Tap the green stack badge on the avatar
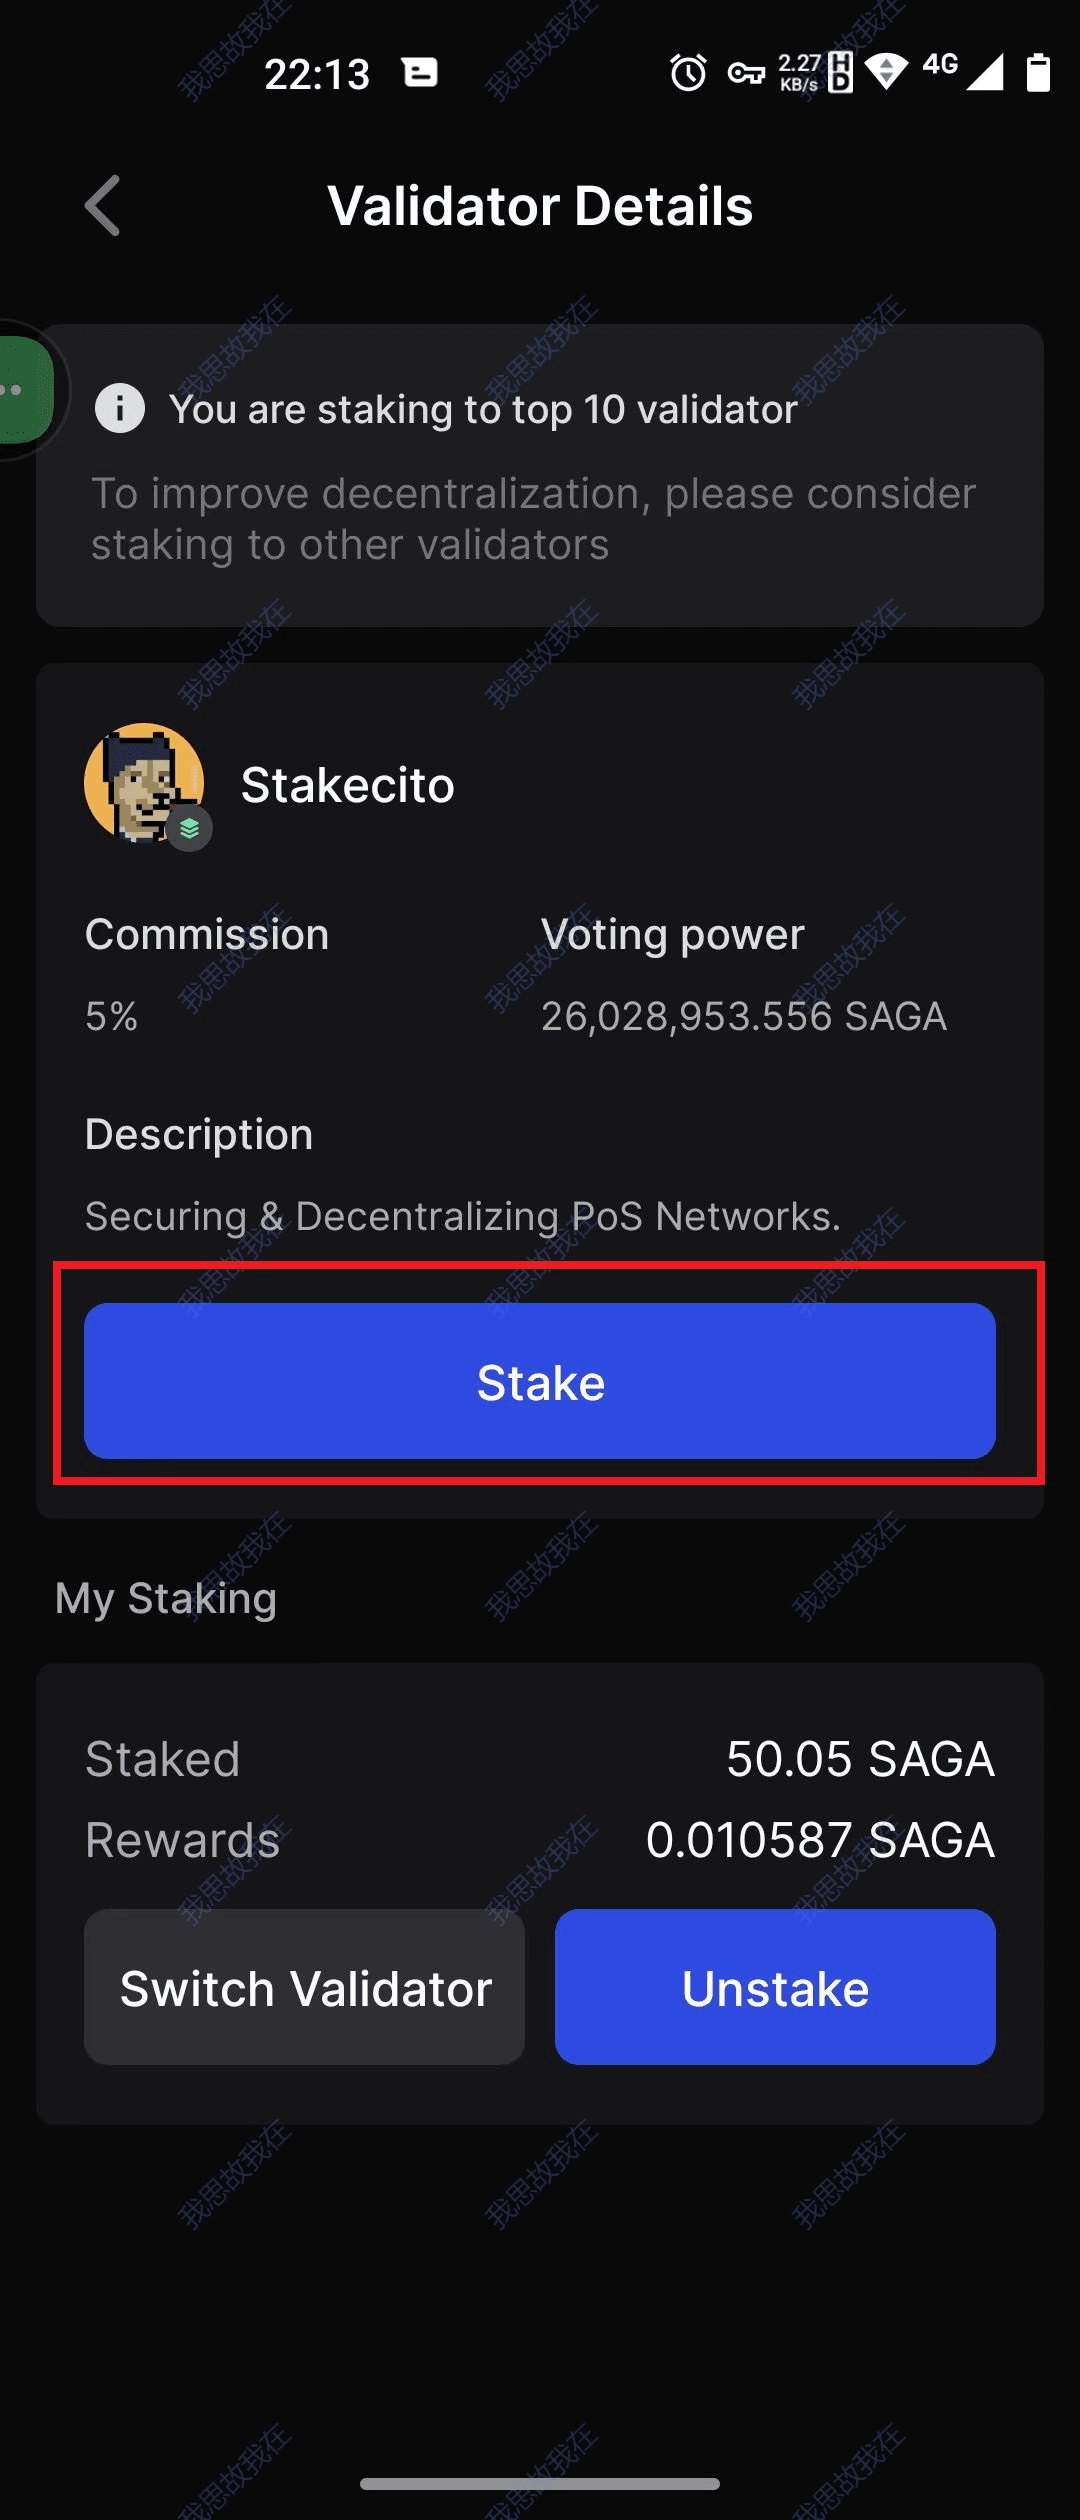 click(x=189, y=829)
